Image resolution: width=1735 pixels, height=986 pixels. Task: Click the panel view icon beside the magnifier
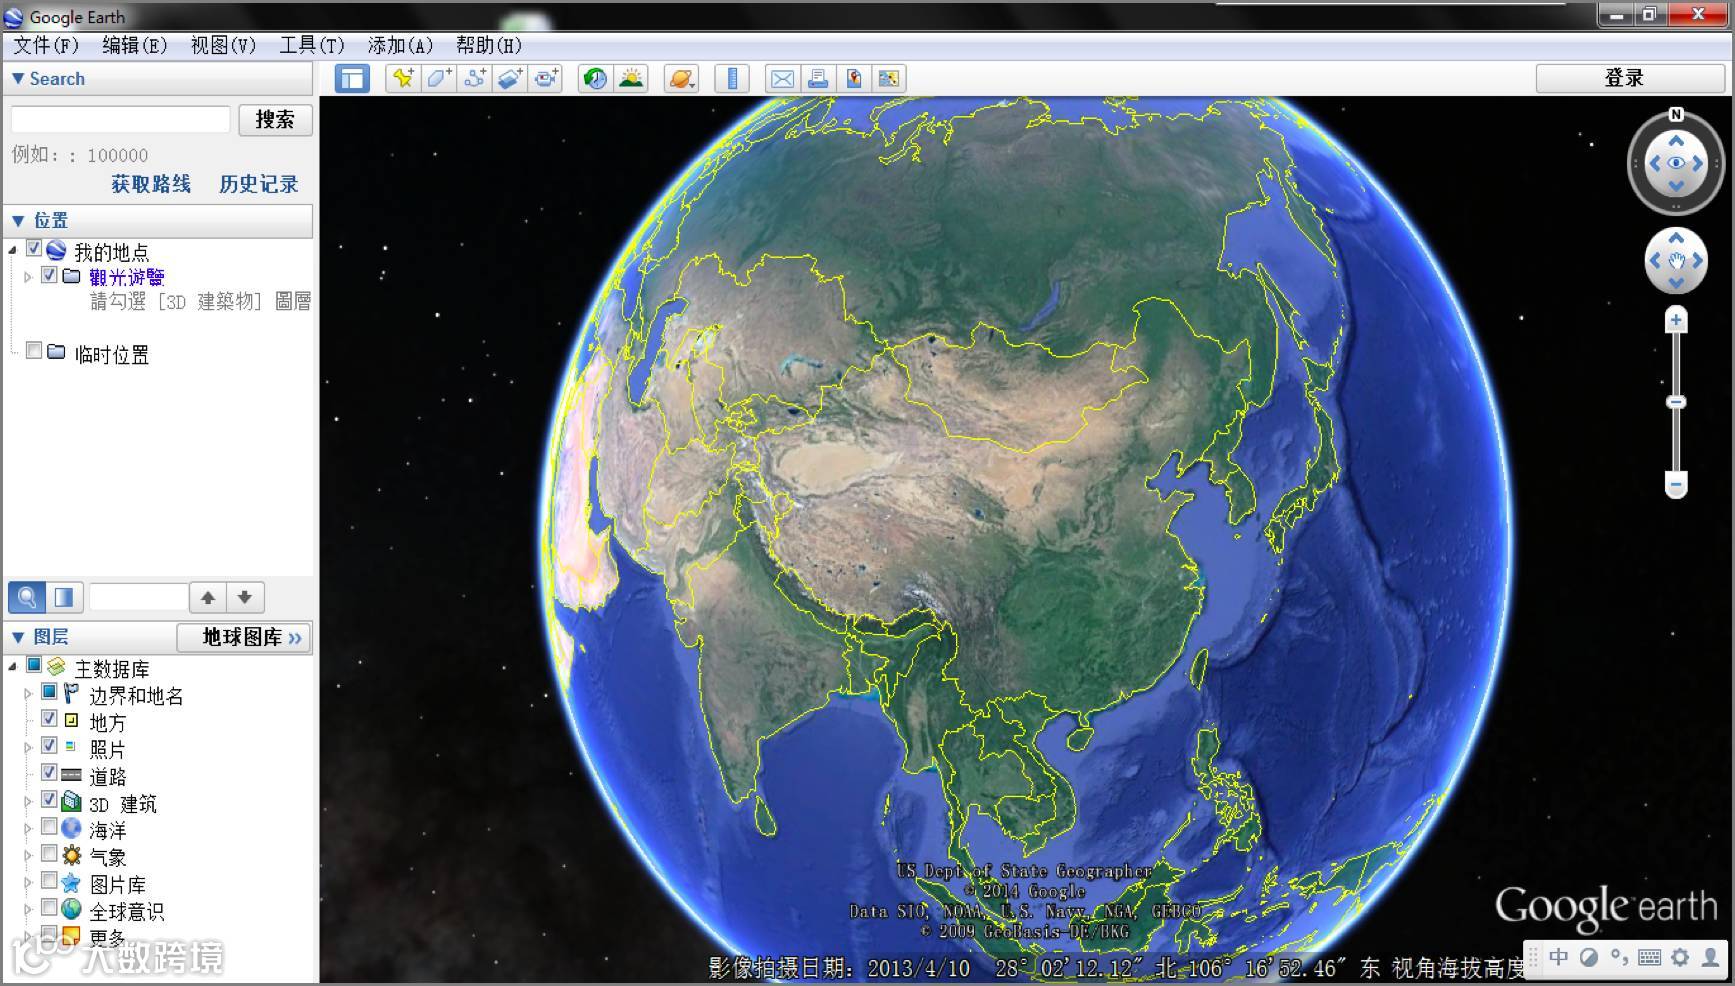64,597
